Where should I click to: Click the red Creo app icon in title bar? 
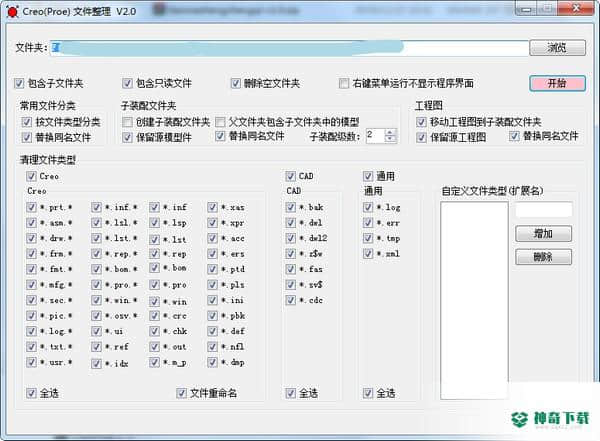click(12, 11)
